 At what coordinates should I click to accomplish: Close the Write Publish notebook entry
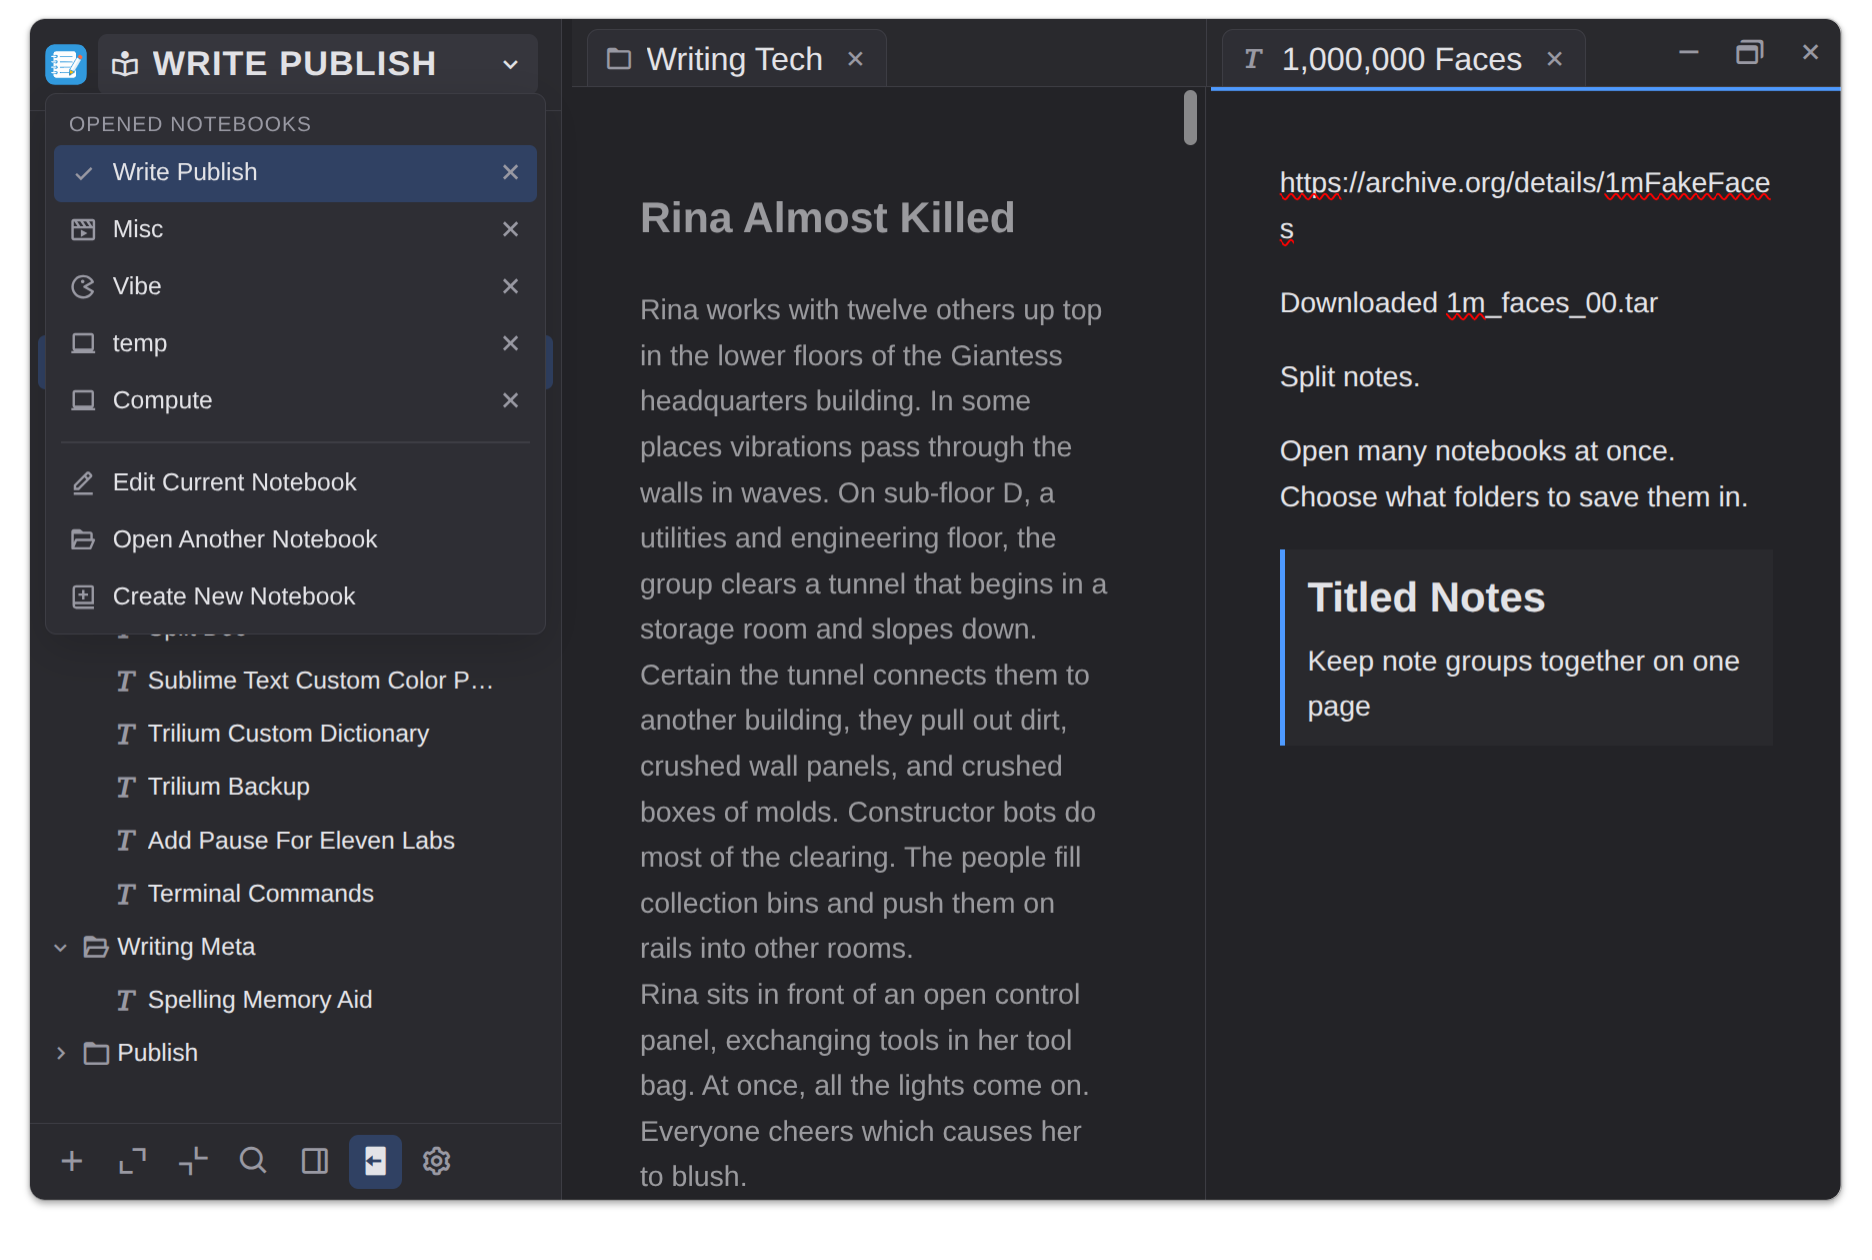[510, 172]
